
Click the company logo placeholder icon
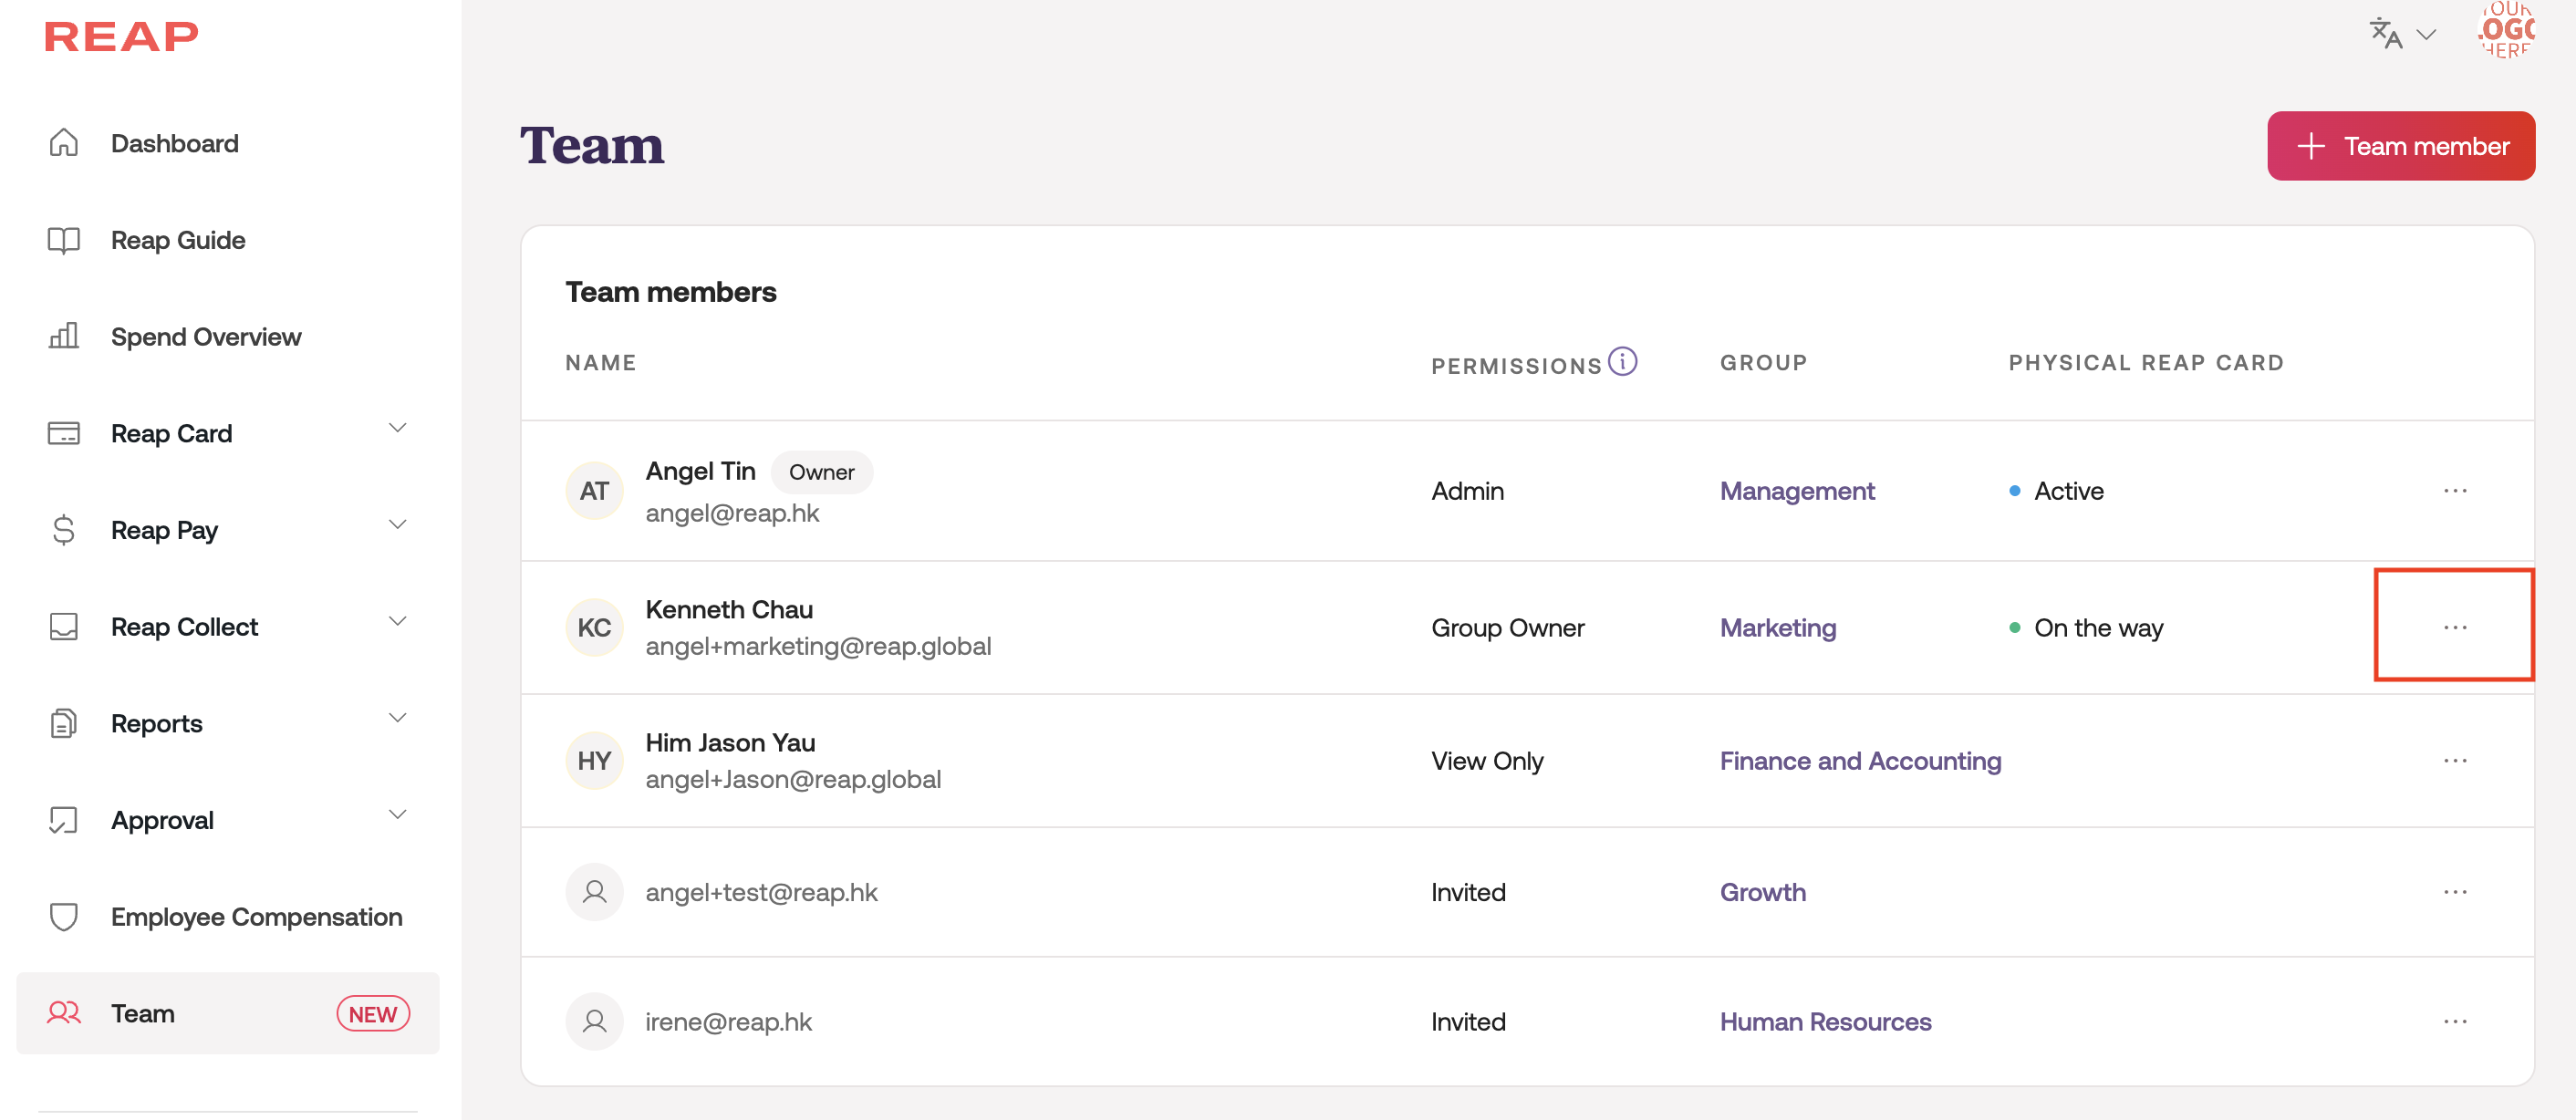click(2508, 30)
